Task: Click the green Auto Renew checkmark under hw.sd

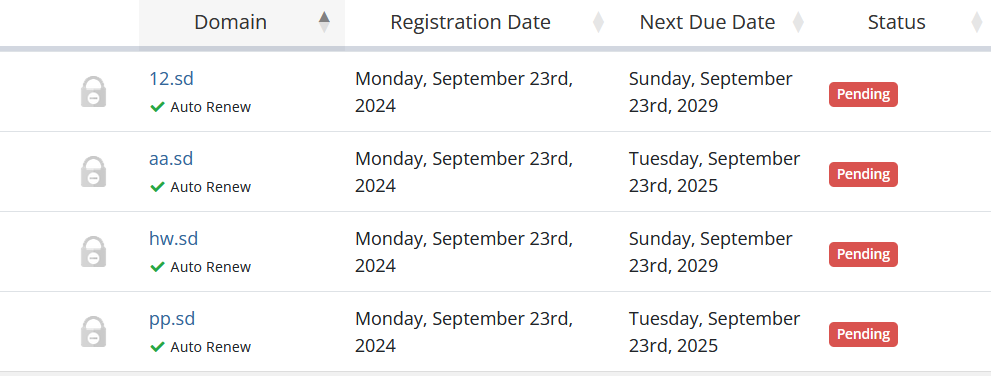Action: pyautogui.click(x=157, y=267)
